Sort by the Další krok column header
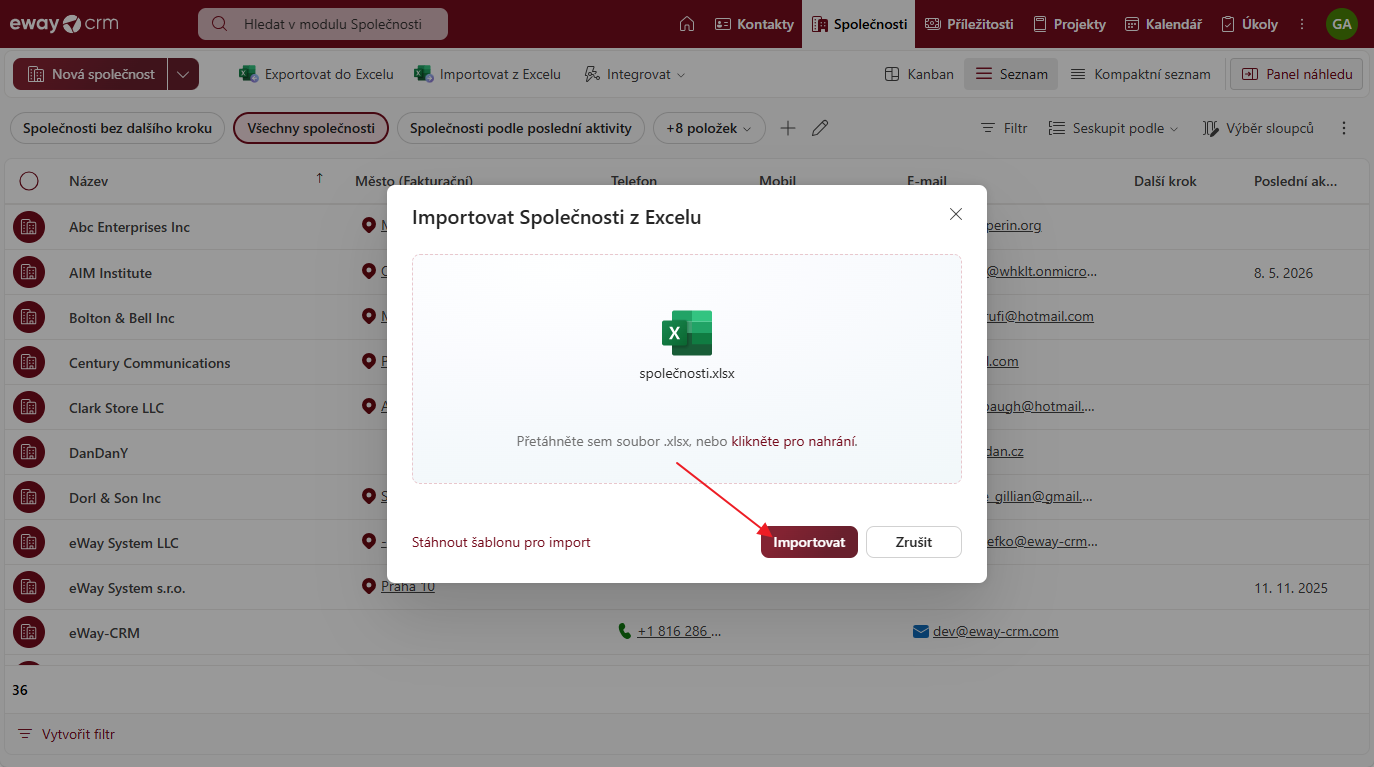1374x767 pixels. click(x=1165, y=181)
